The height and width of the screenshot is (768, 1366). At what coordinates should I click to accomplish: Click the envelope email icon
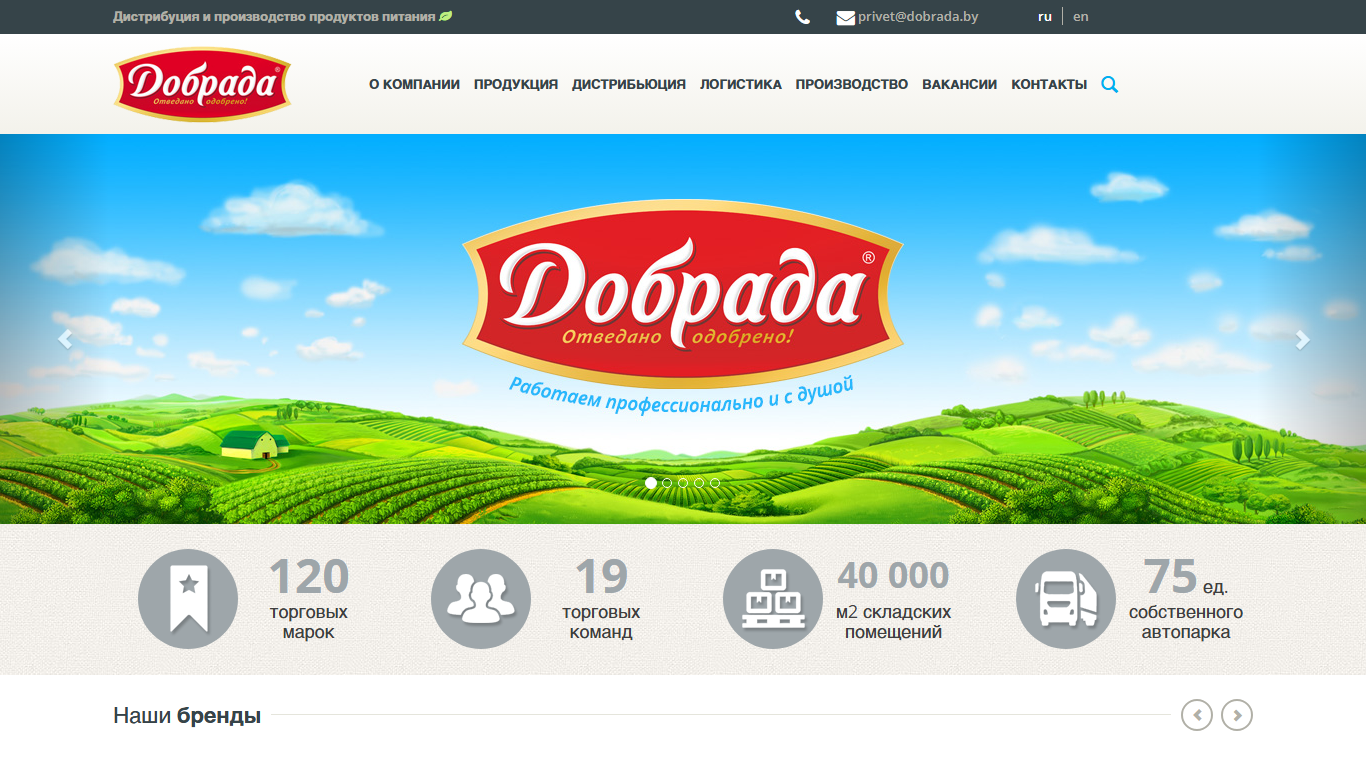click(846, 17)
